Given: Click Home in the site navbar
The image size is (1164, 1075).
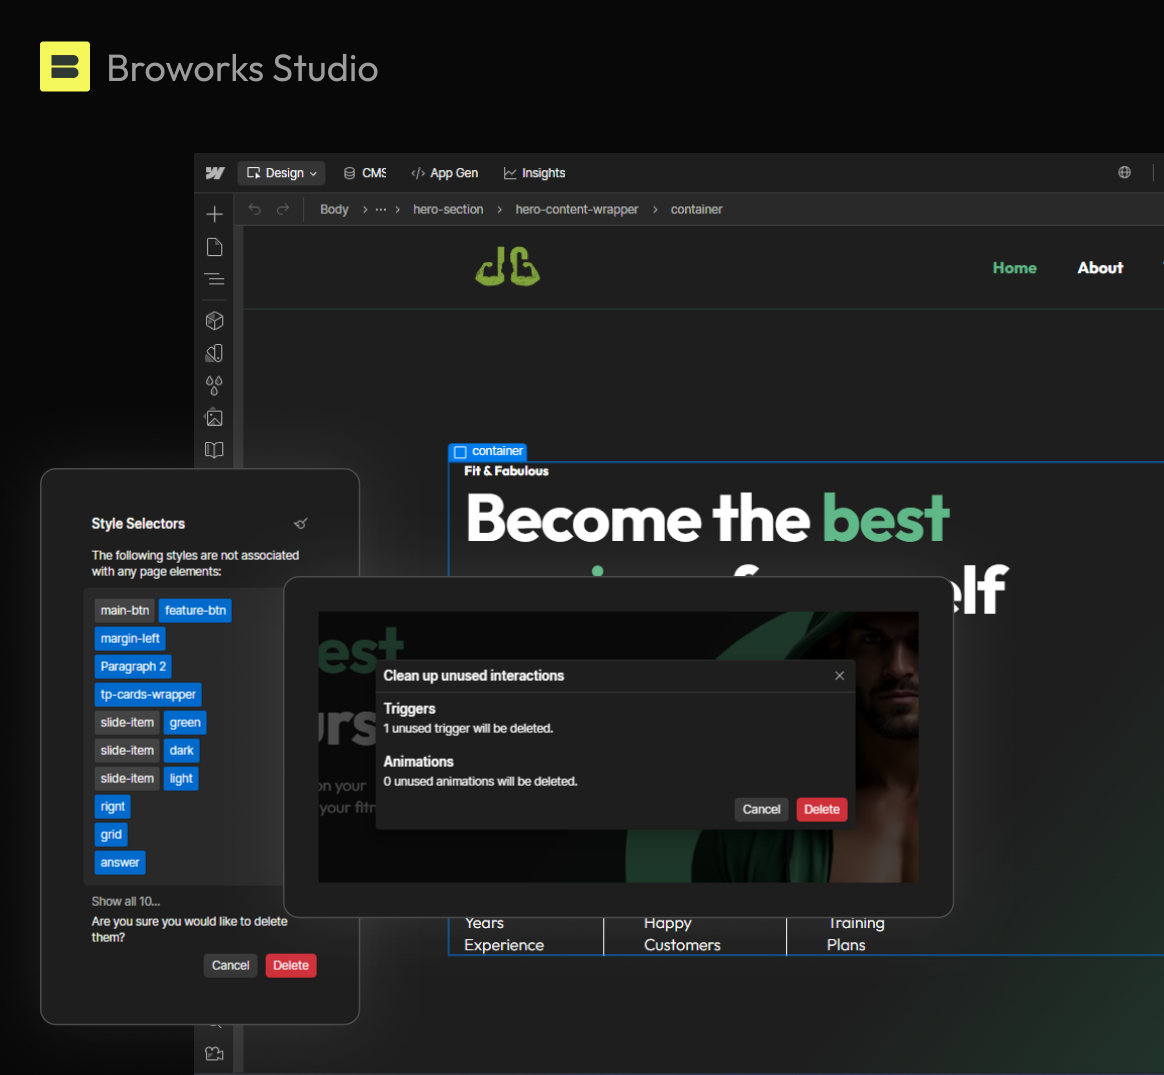Looking at the screenshot, I should tap(1015, 268).
